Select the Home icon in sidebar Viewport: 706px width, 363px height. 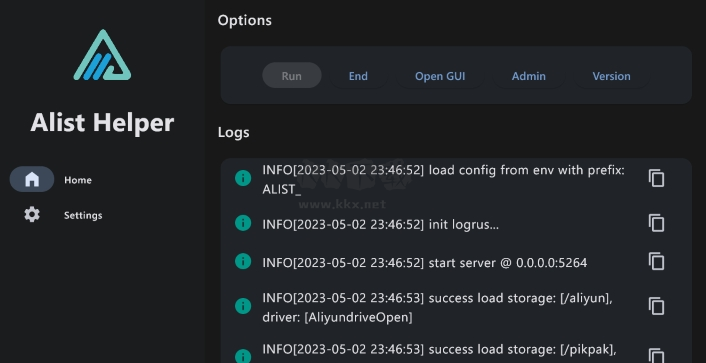click(x=32, y=179)
